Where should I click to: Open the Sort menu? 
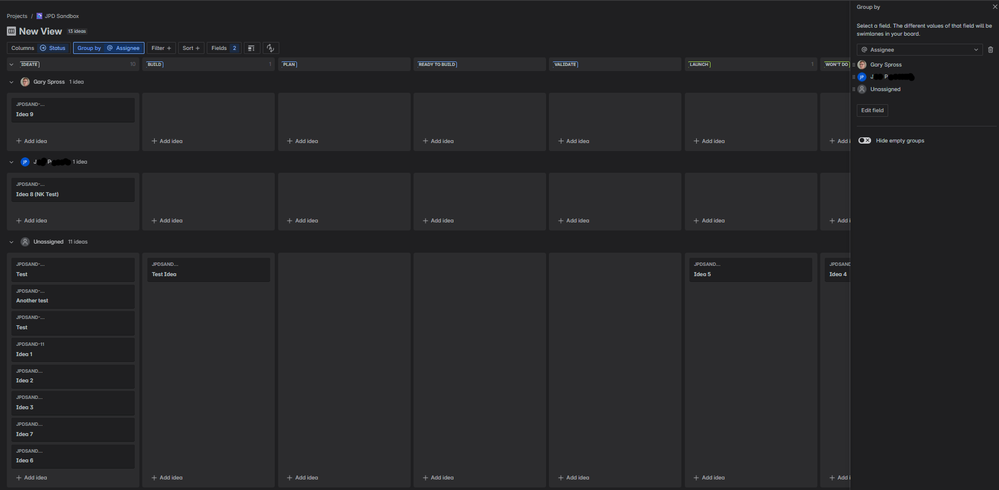(x=191, y=48)
